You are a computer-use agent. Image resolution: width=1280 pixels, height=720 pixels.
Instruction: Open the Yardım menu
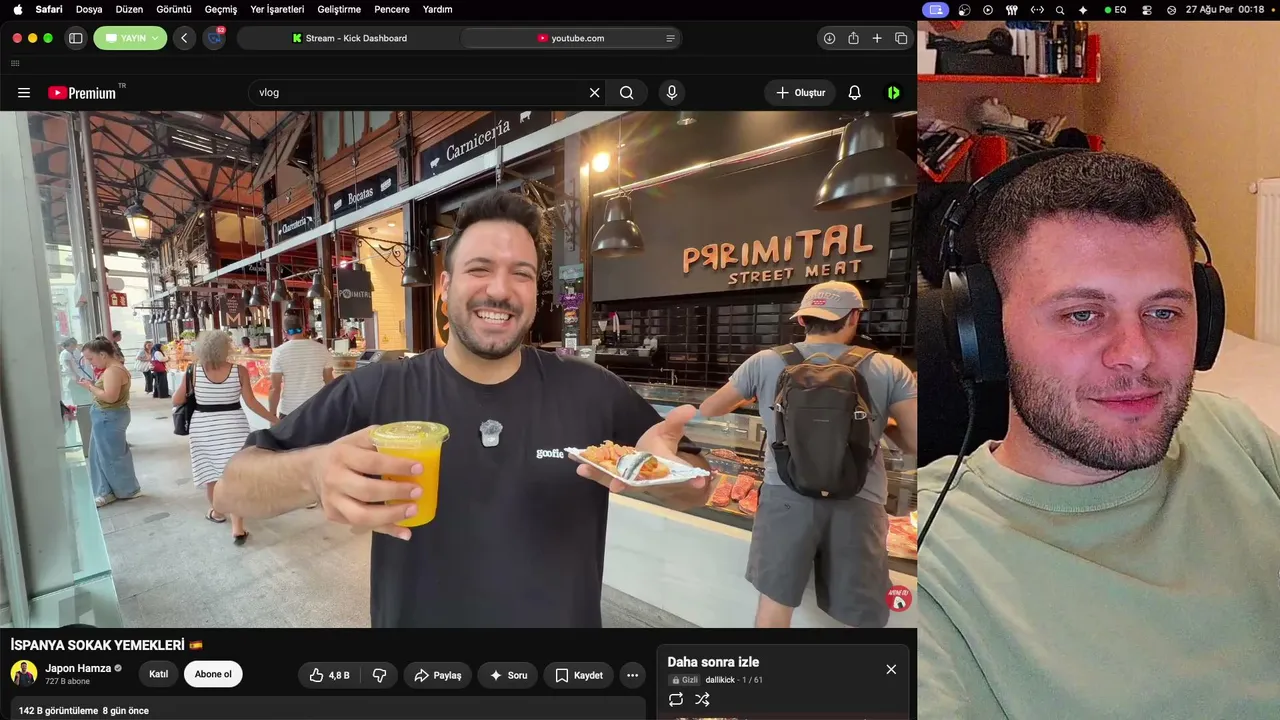click(x=437, y=9)
